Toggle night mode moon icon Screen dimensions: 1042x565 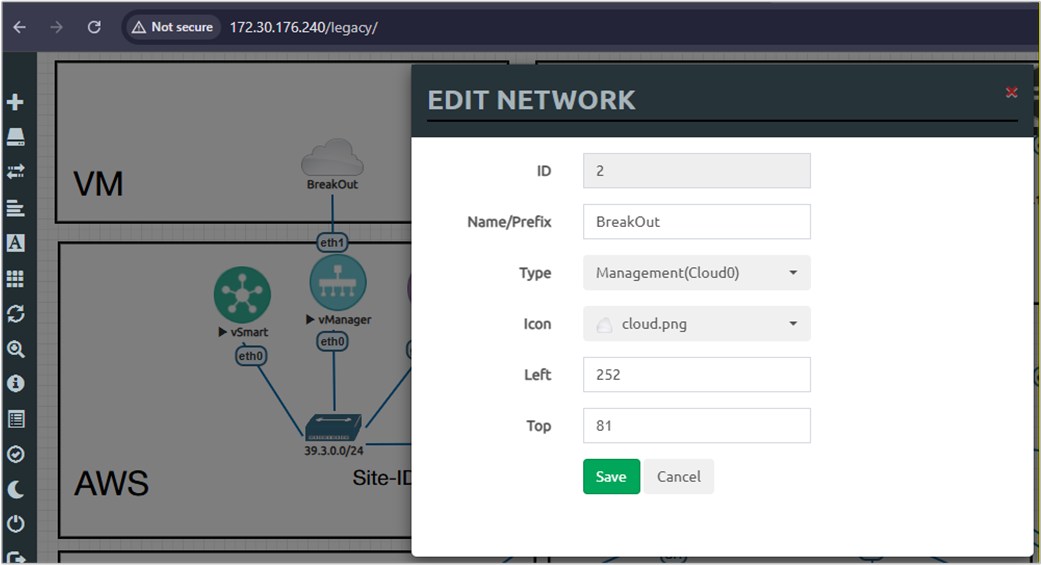point(15,489)
